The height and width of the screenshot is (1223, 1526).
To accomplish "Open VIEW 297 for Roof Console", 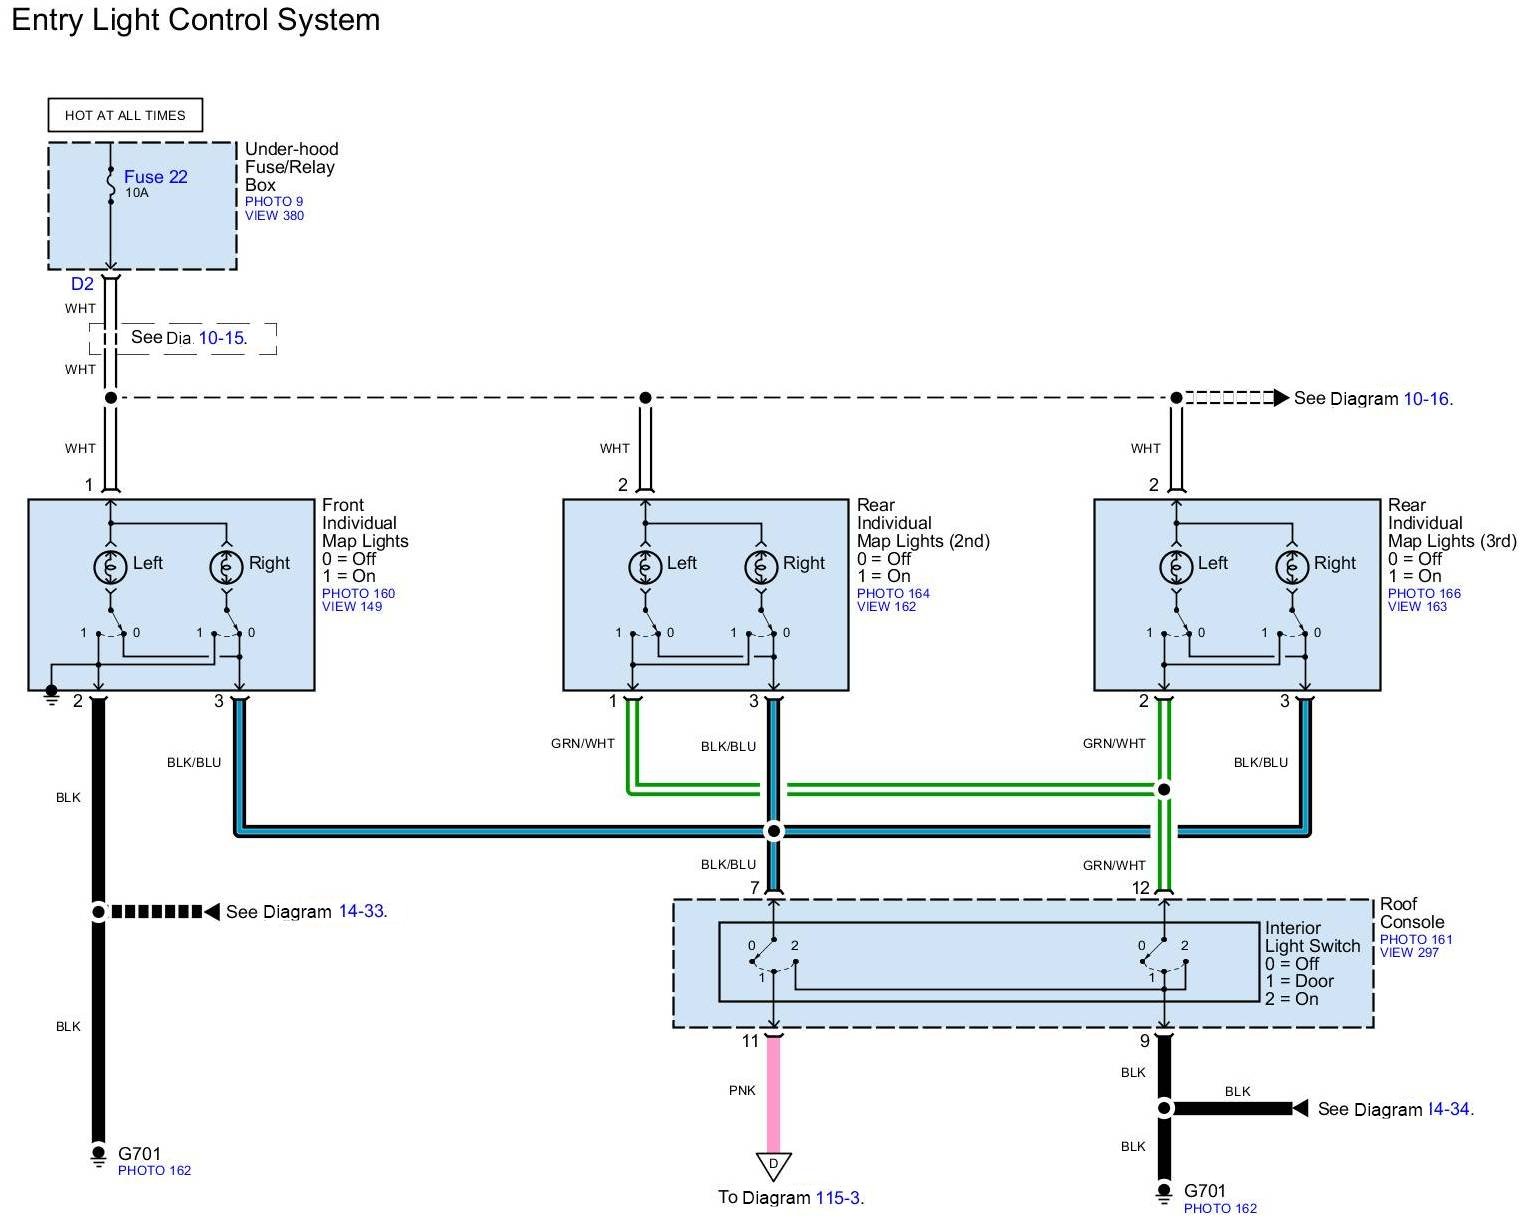I will [1409, 952].
